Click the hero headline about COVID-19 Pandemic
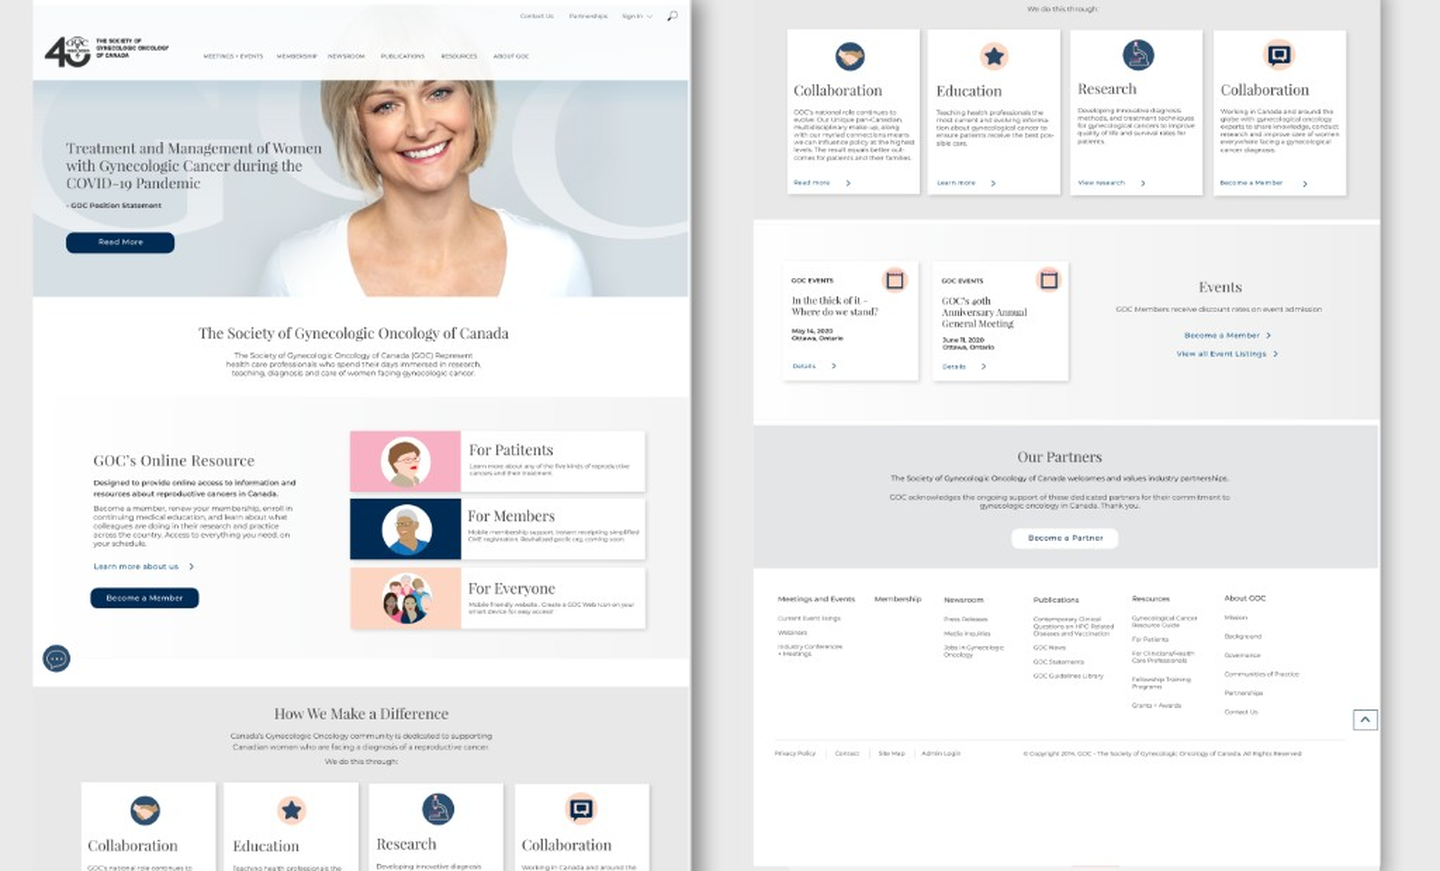Screen dimensions: 1440x871 click(194, 166)
